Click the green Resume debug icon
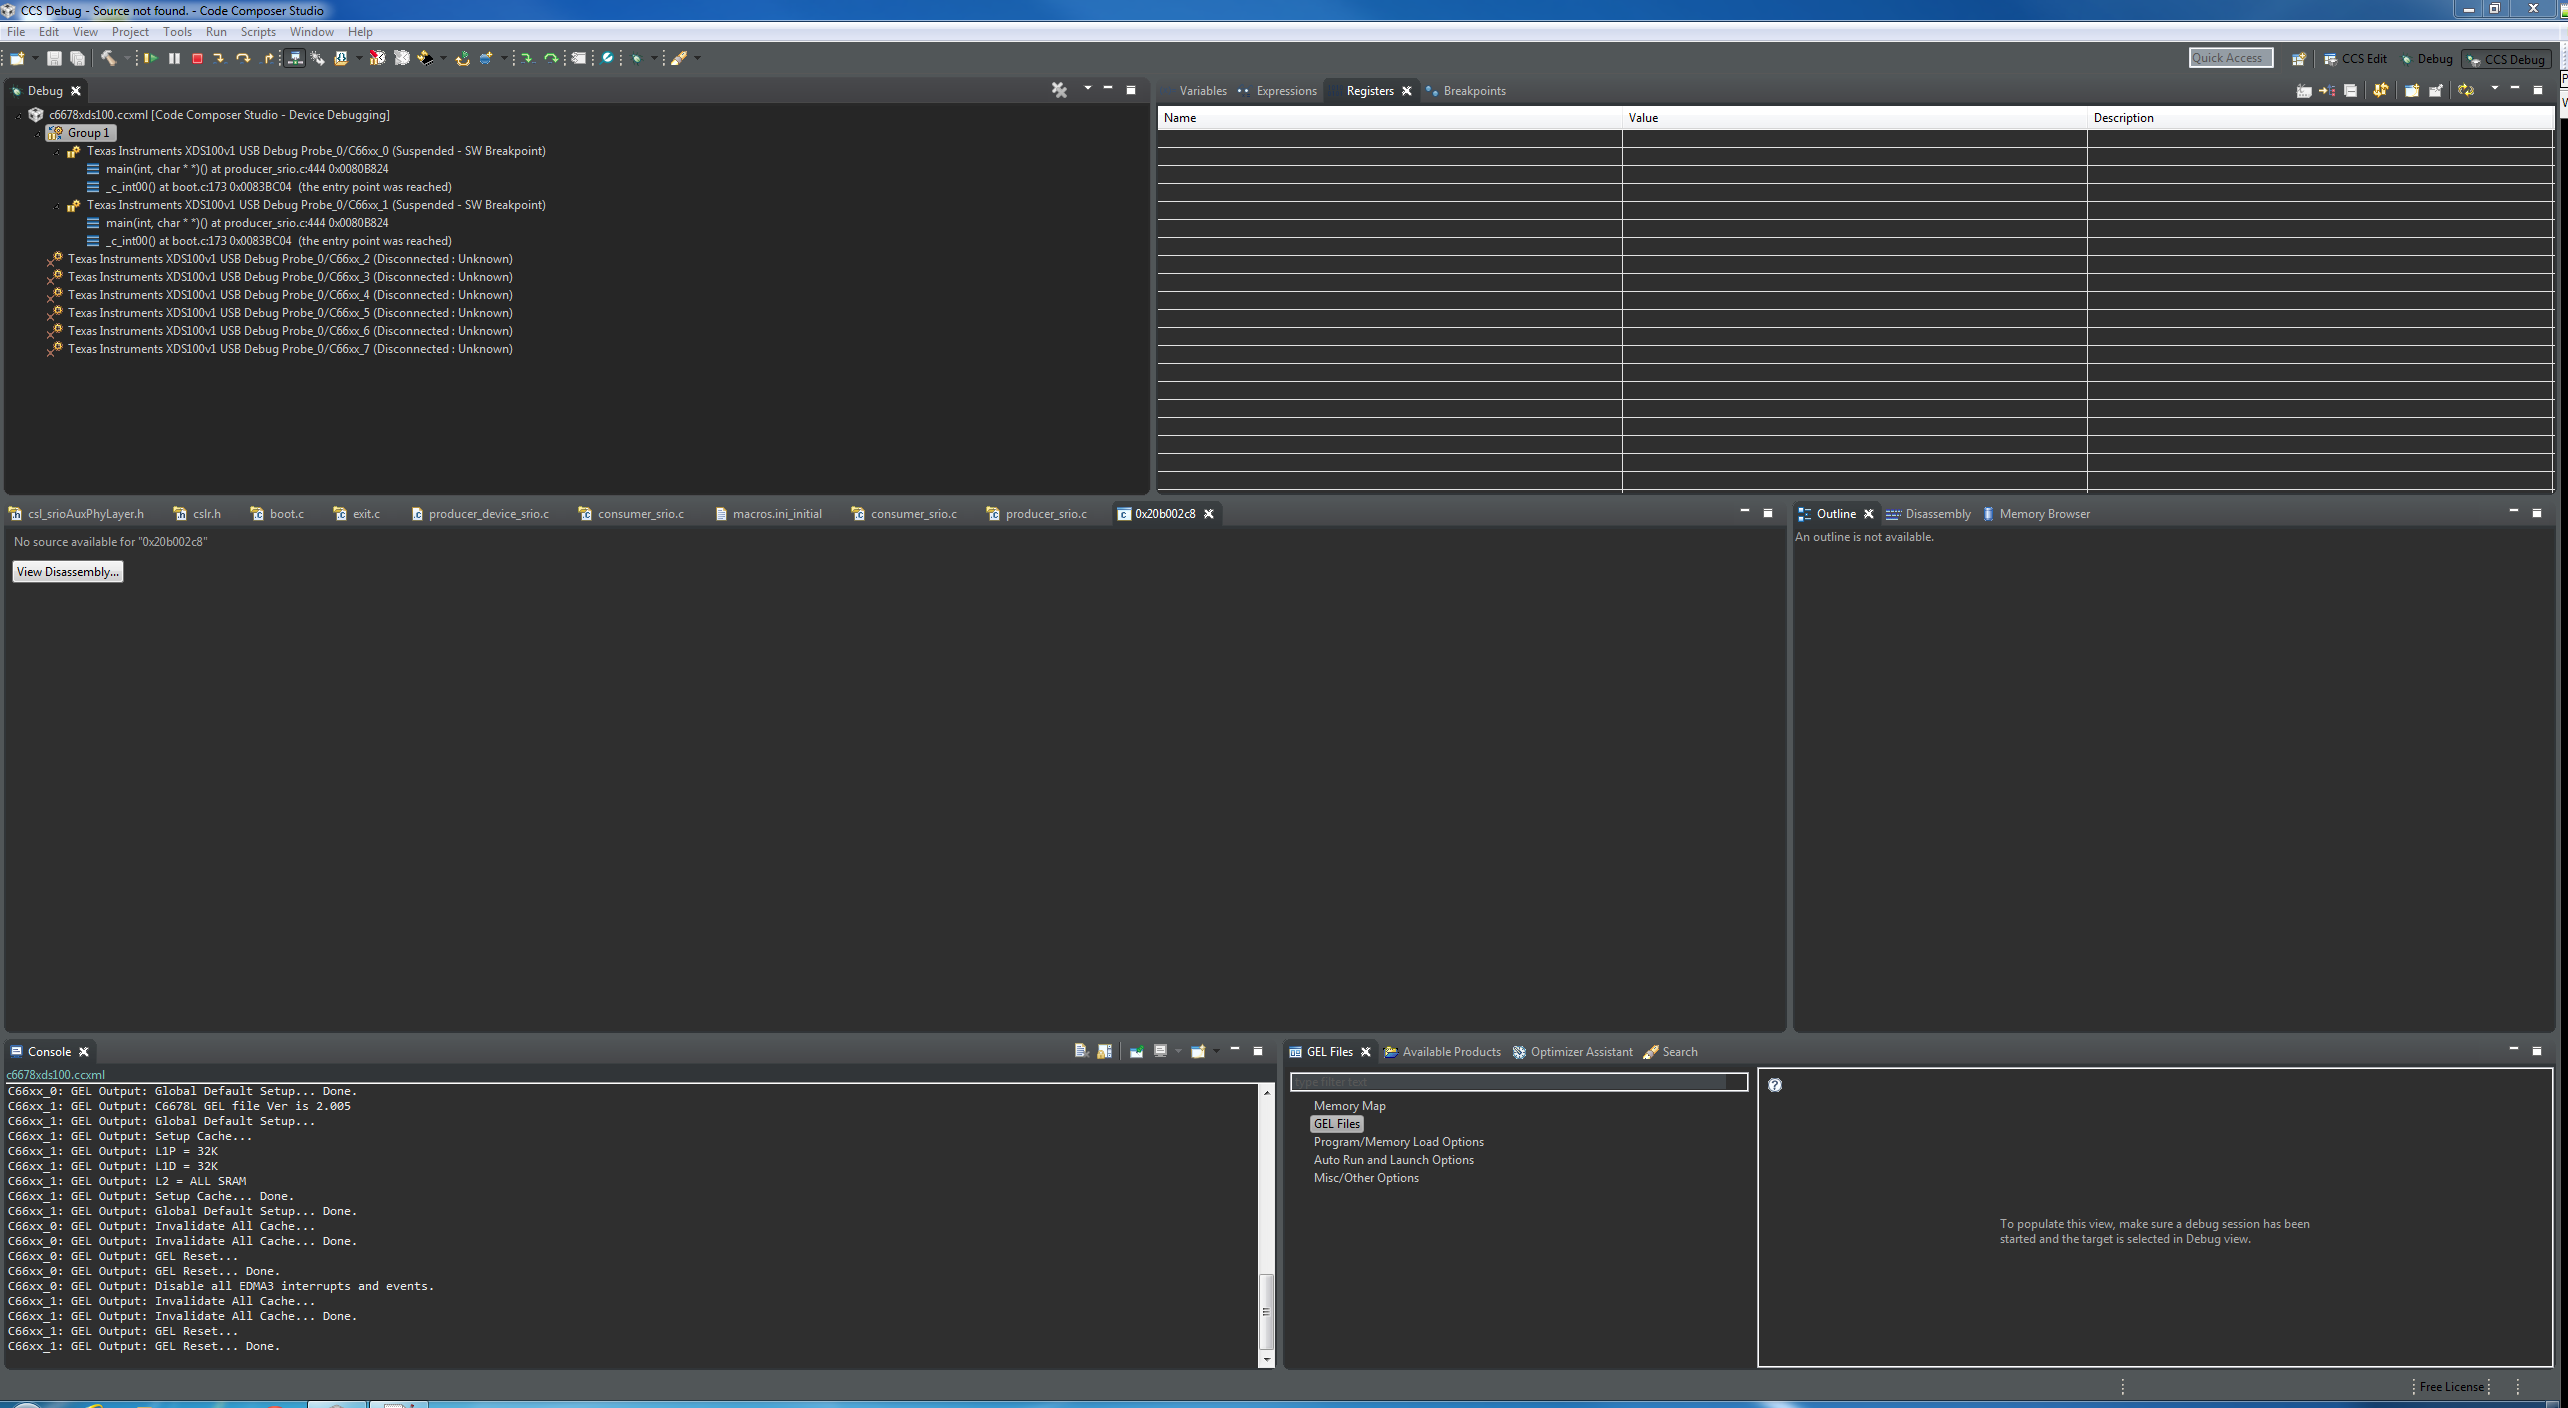 (150, 59)
